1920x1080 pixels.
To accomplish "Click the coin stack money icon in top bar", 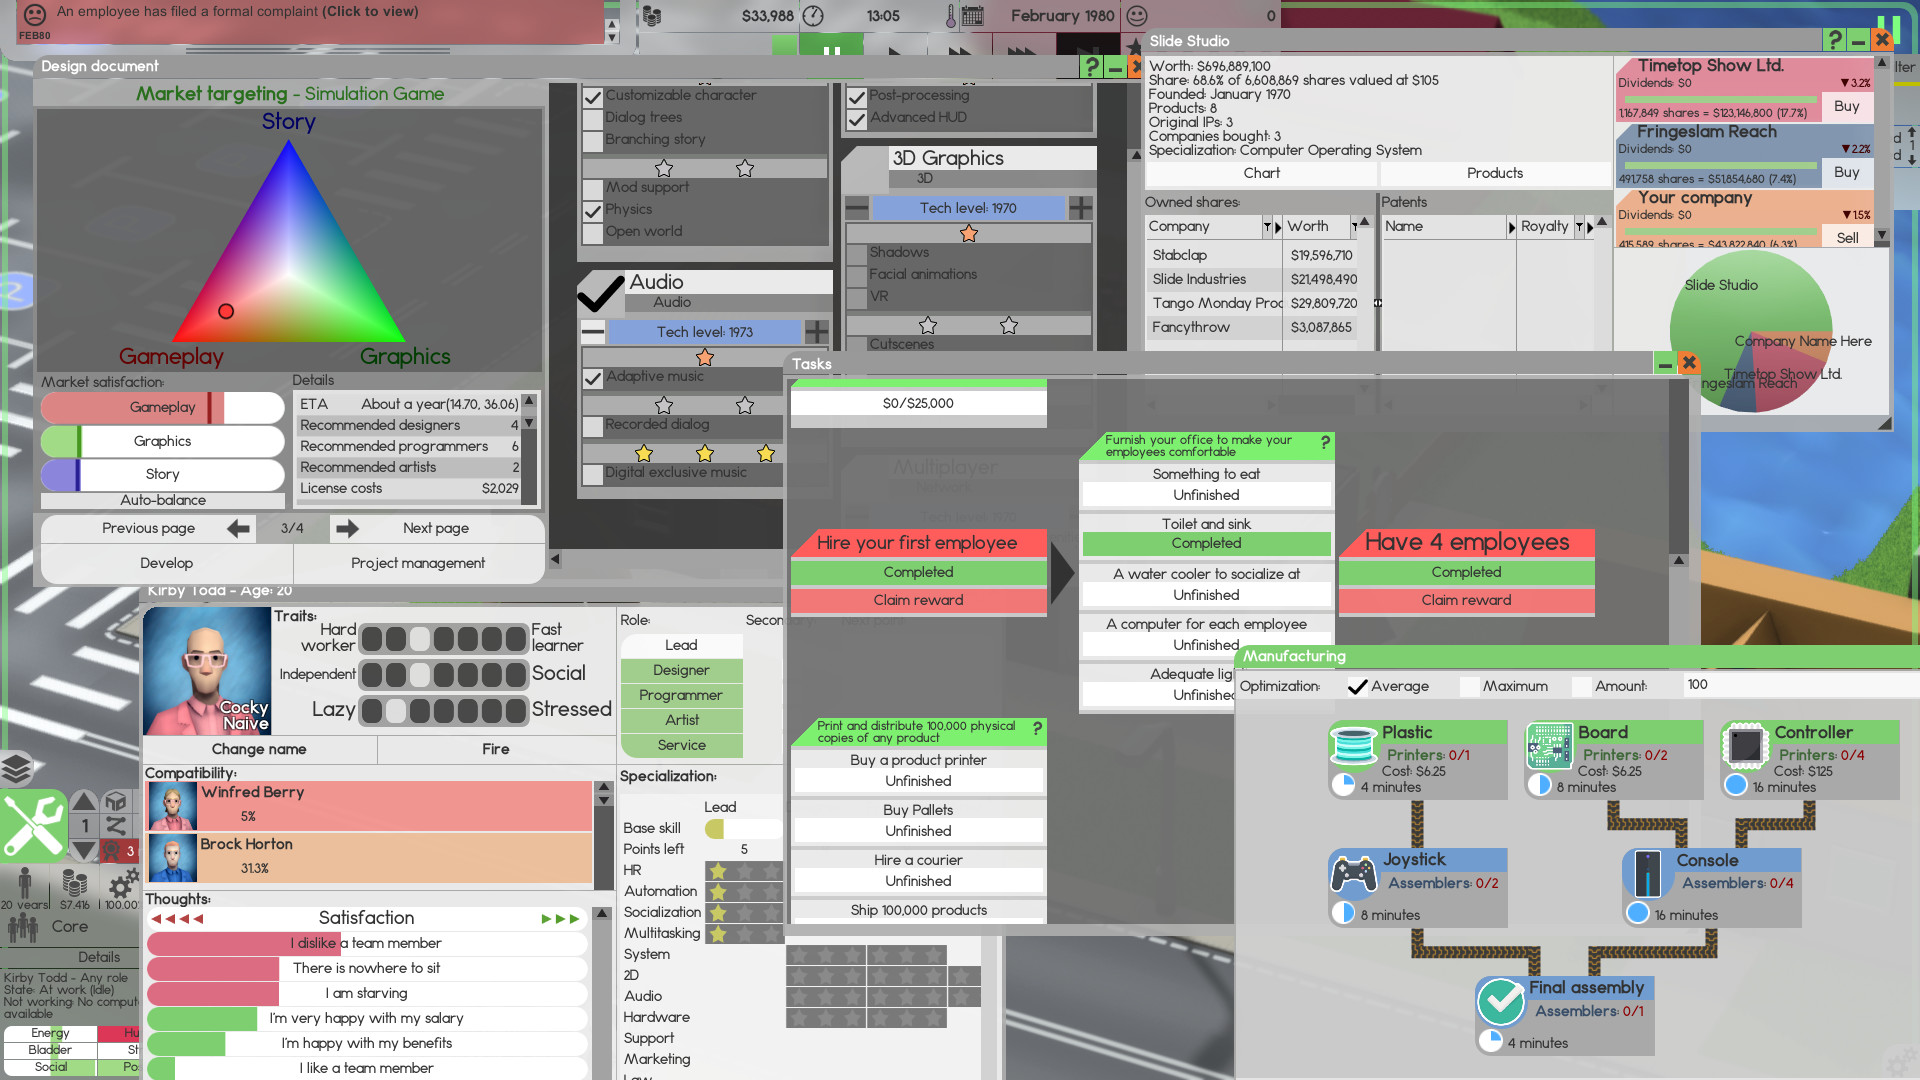I will (652, 16).
